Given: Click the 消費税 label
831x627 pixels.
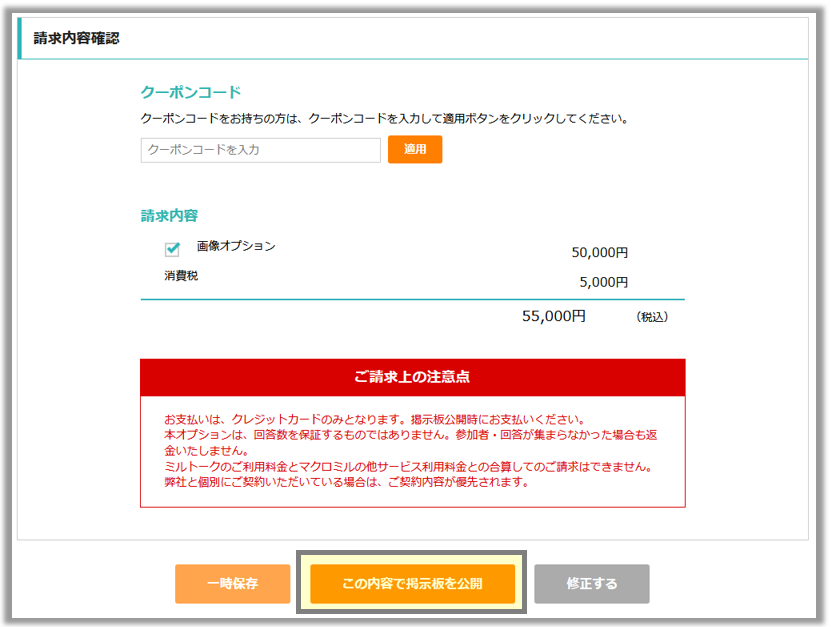Looking at the screenshot, I should click(181, 275).
